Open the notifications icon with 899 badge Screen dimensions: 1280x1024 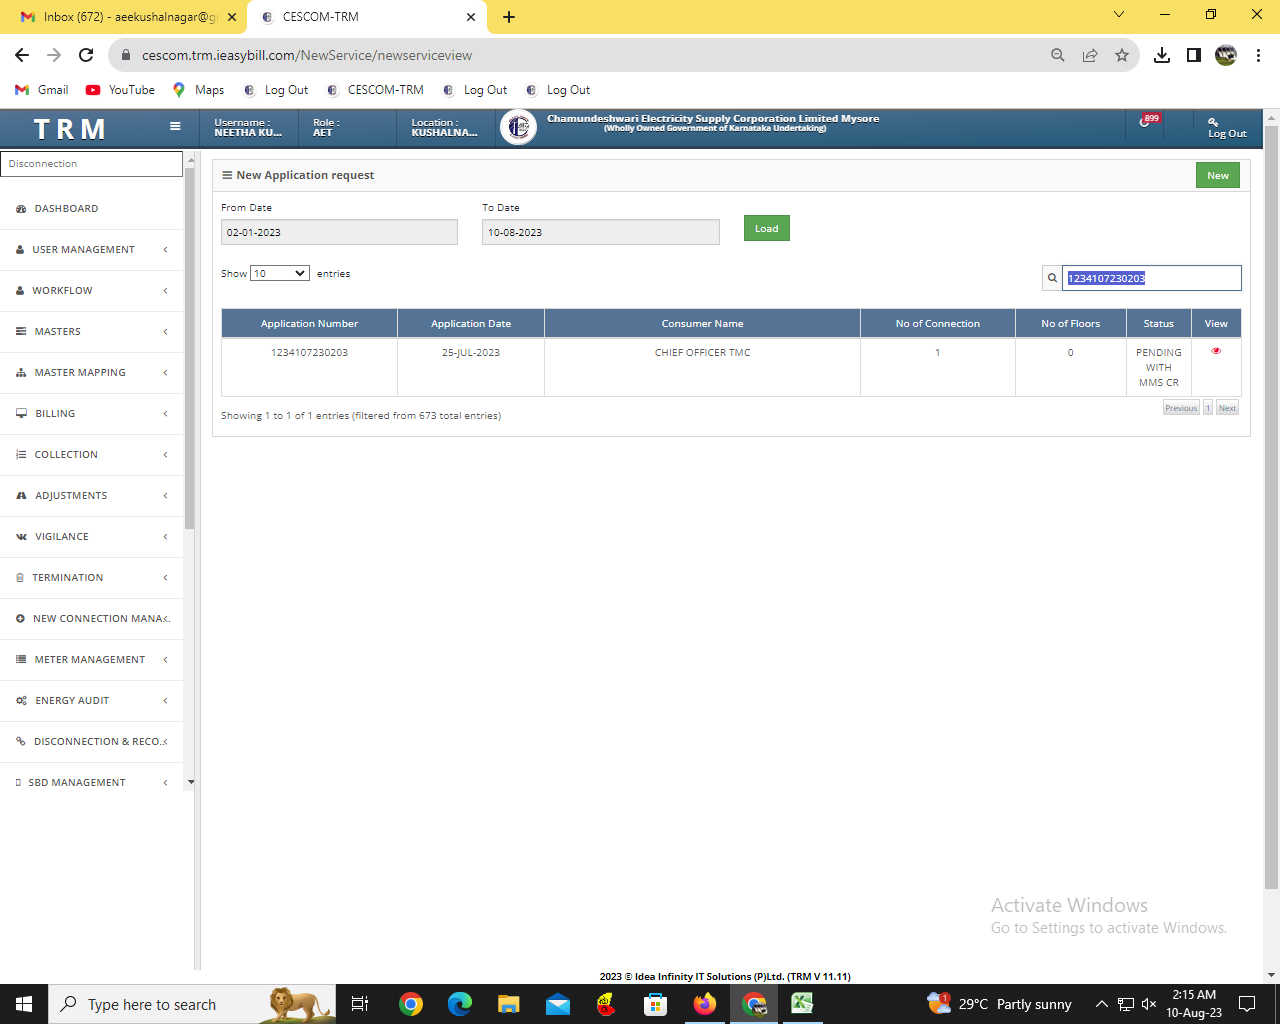pyautogui.click(x=1146, y=122)
